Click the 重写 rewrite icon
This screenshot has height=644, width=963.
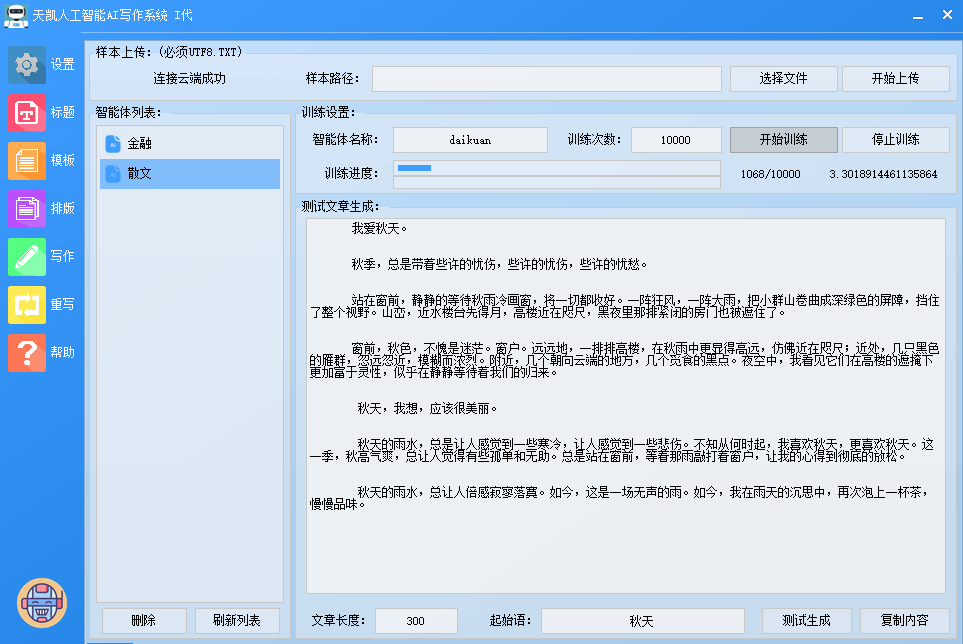point(27,304)
